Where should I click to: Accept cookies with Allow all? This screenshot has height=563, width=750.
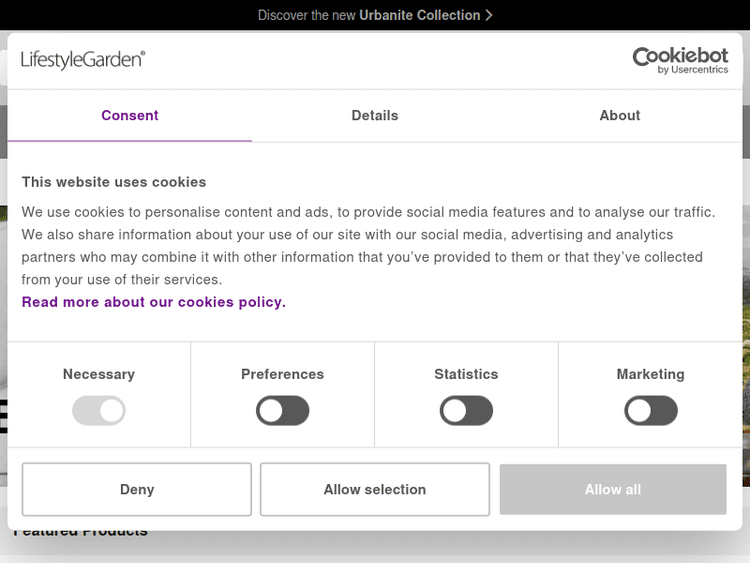[613, 489]
